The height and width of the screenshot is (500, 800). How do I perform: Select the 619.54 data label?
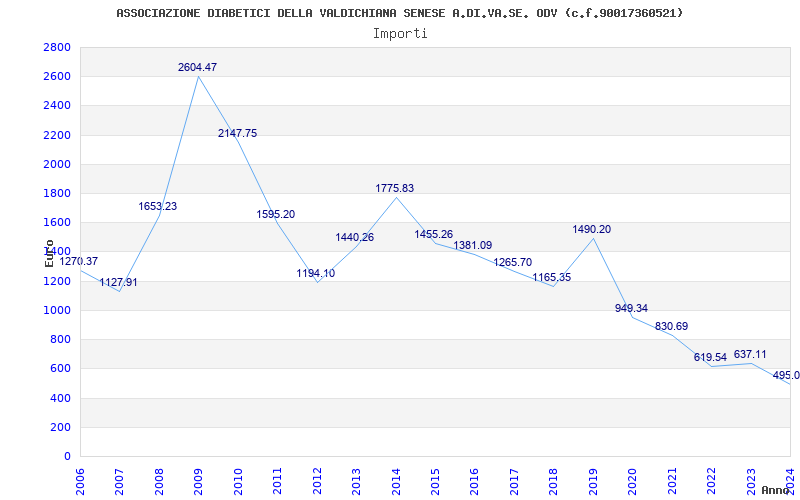click(710, 357)
